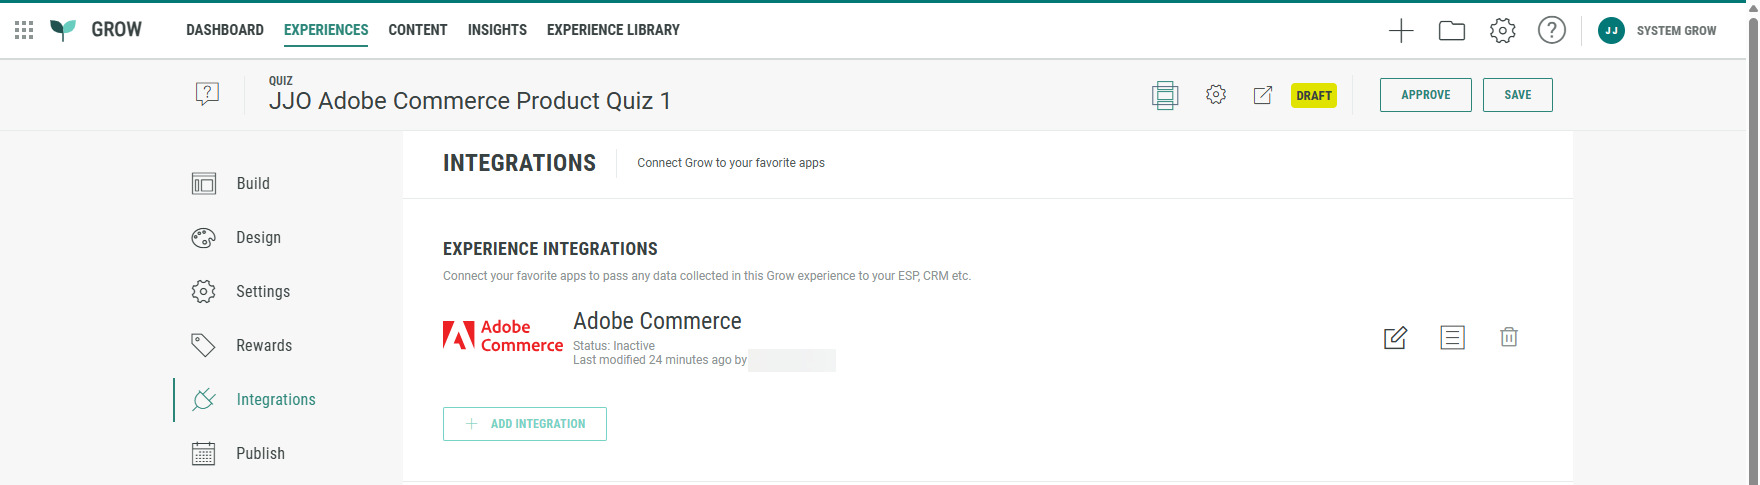Open the global settings gear icon
This screenshot has height=485, width=1760.
1502,31
